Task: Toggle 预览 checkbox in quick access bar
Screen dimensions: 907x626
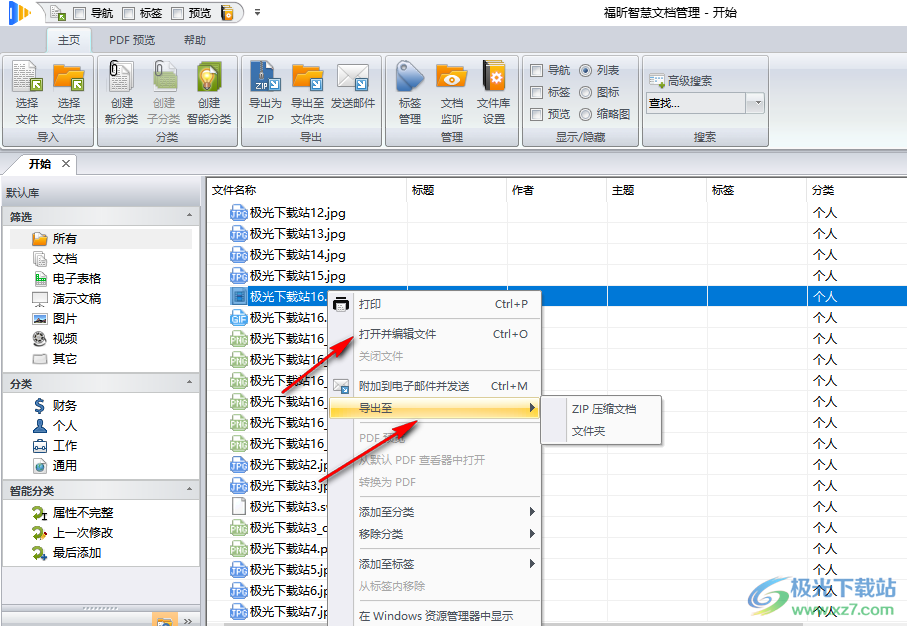Action: click(x=178, y=13)
